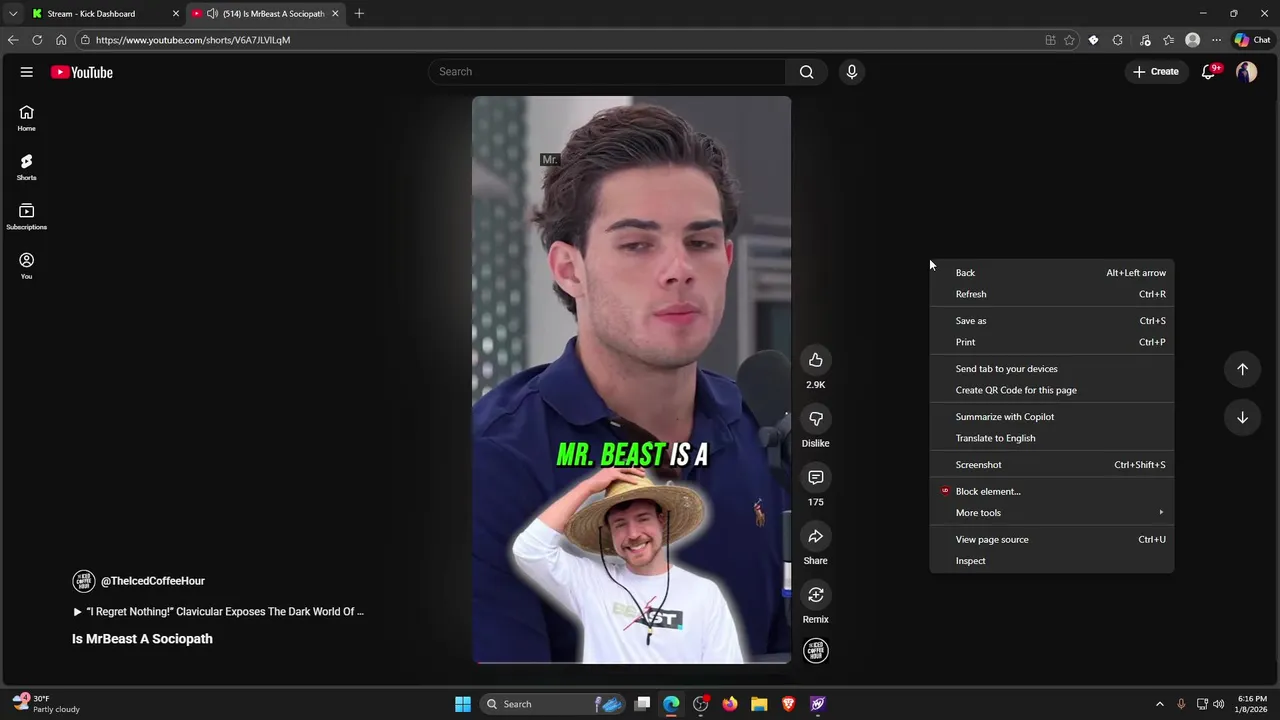Viewport: 1280px width, 720px height.
Task: Remix this short
Action: click(x=816, y=595)
